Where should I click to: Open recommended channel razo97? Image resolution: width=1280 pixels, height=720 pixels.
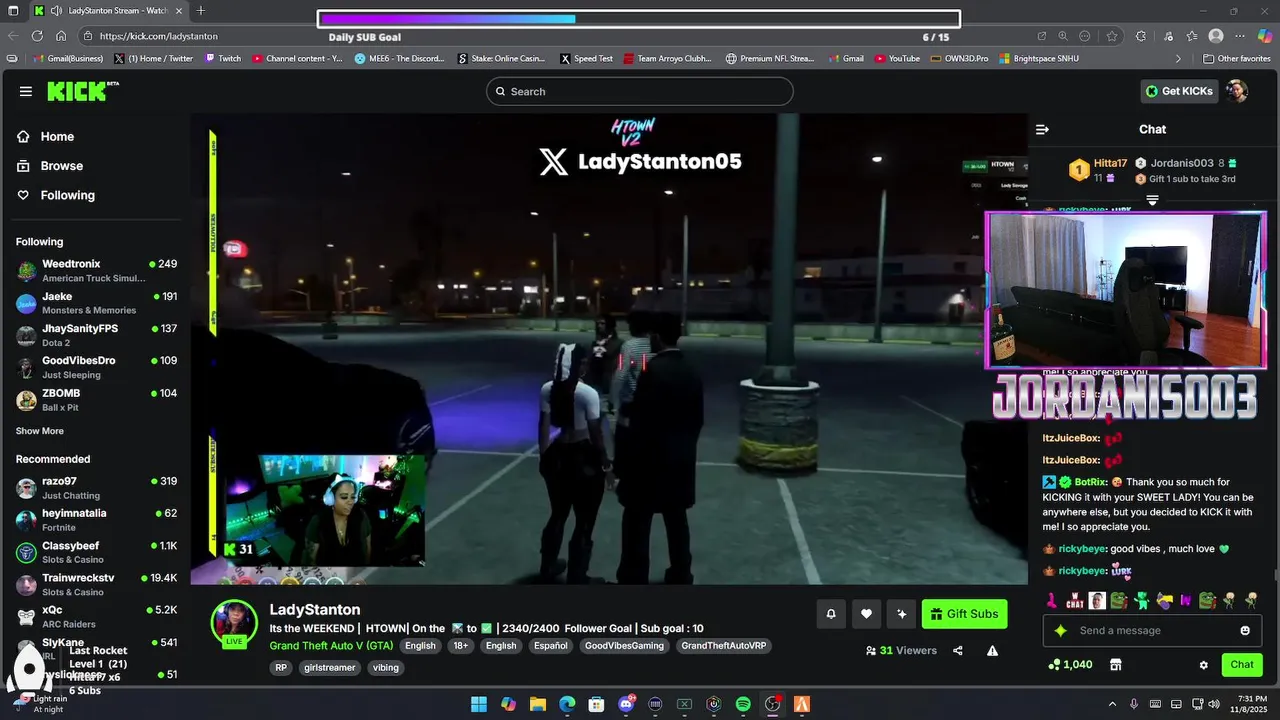96,488
